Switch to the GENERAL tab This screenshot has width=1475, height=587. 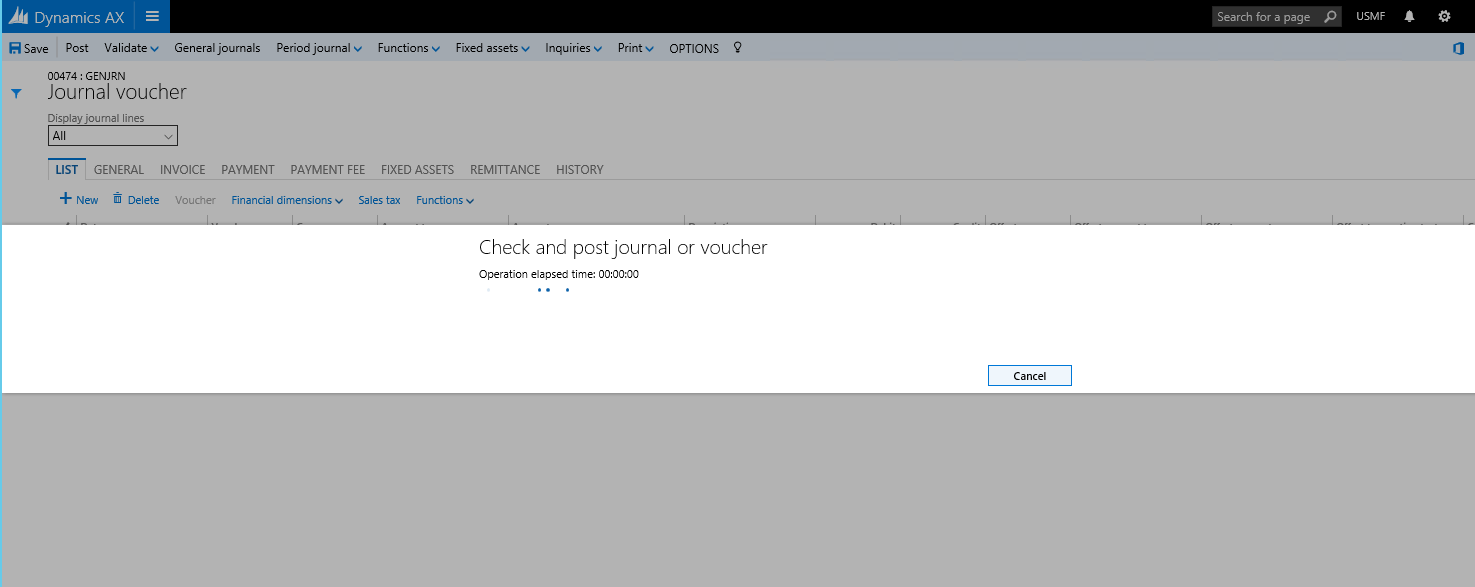[x=119, y=170]
